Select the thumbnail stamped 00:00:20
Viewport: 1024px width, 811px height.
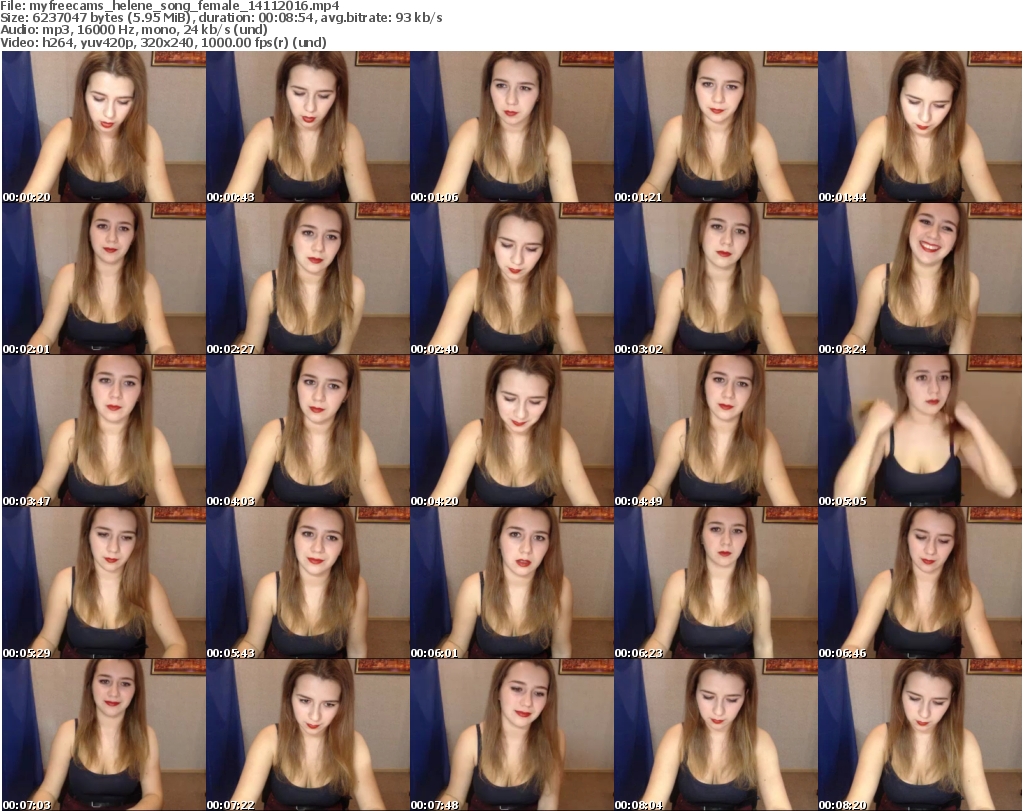pyautogui.click(x=104, y=127)
